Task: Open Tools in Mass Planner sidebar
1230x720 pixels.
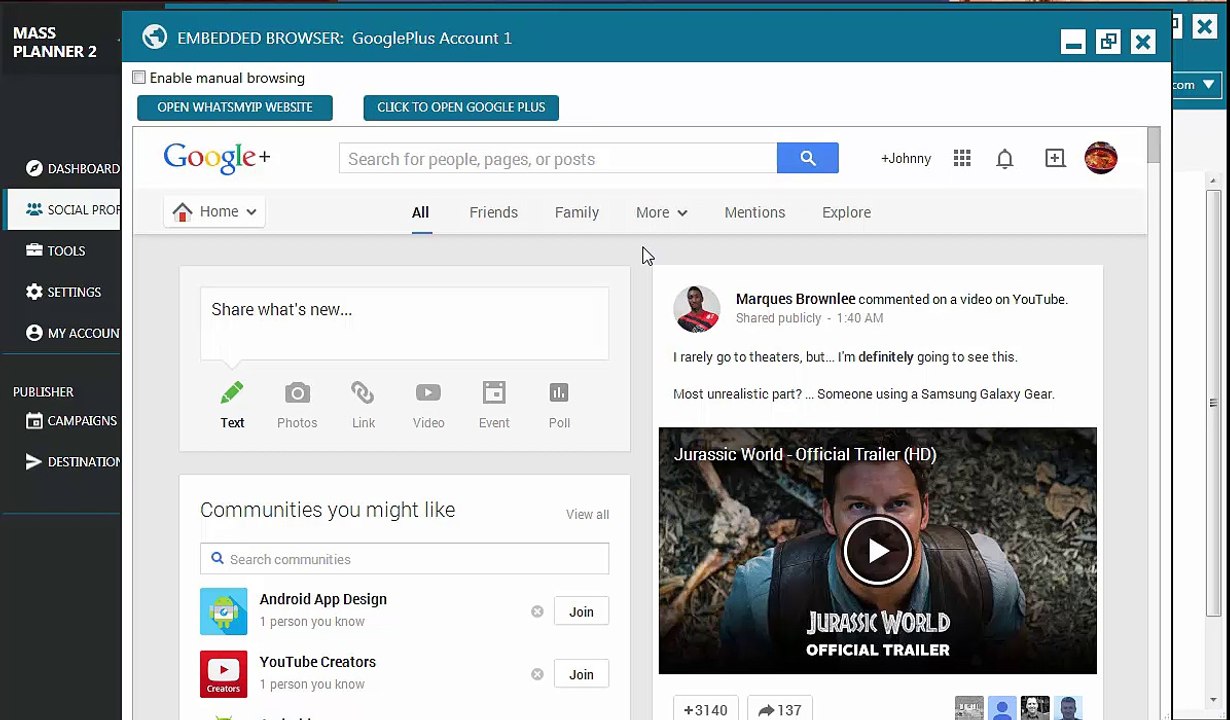Action: click(56, 251)
